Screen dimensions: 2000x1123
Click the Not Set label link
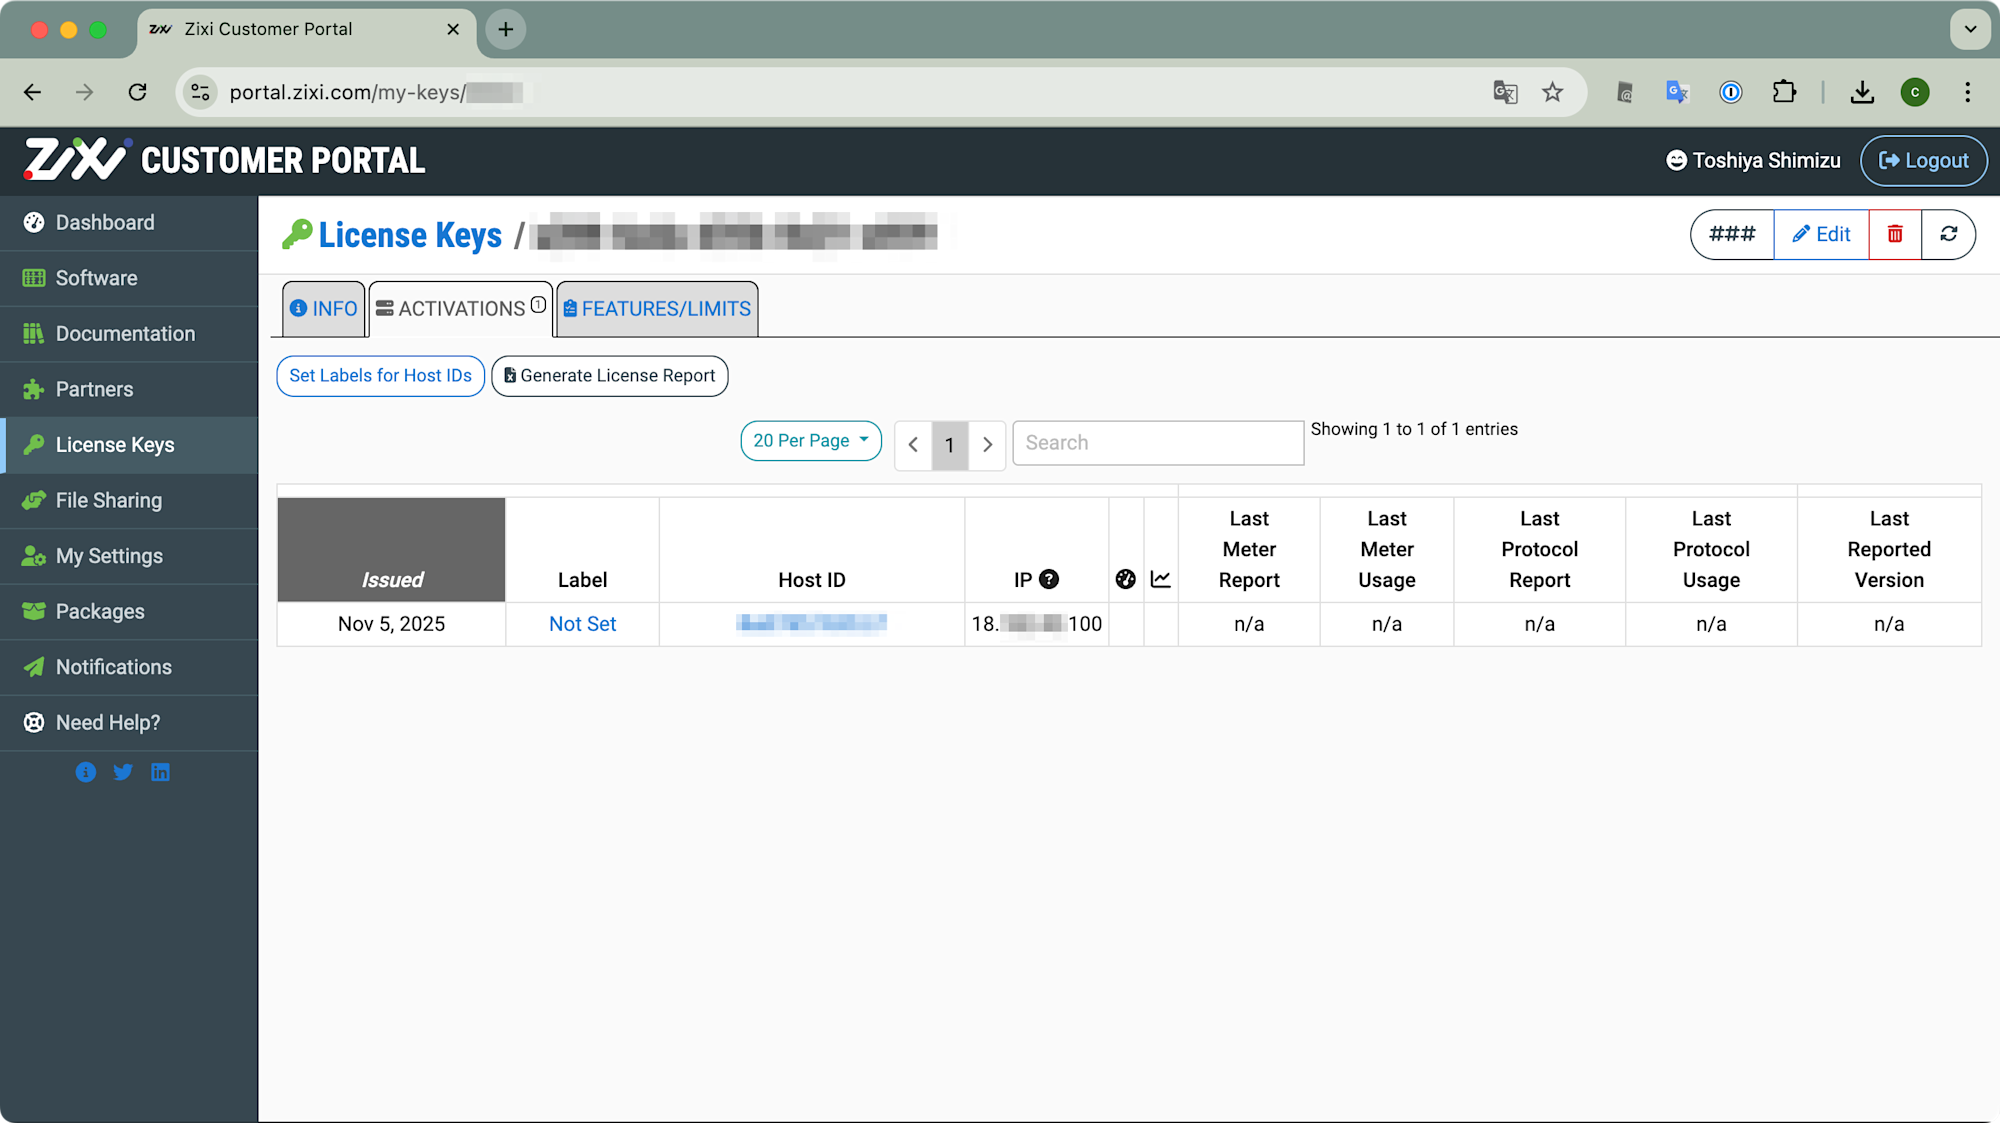click(582, 624)
